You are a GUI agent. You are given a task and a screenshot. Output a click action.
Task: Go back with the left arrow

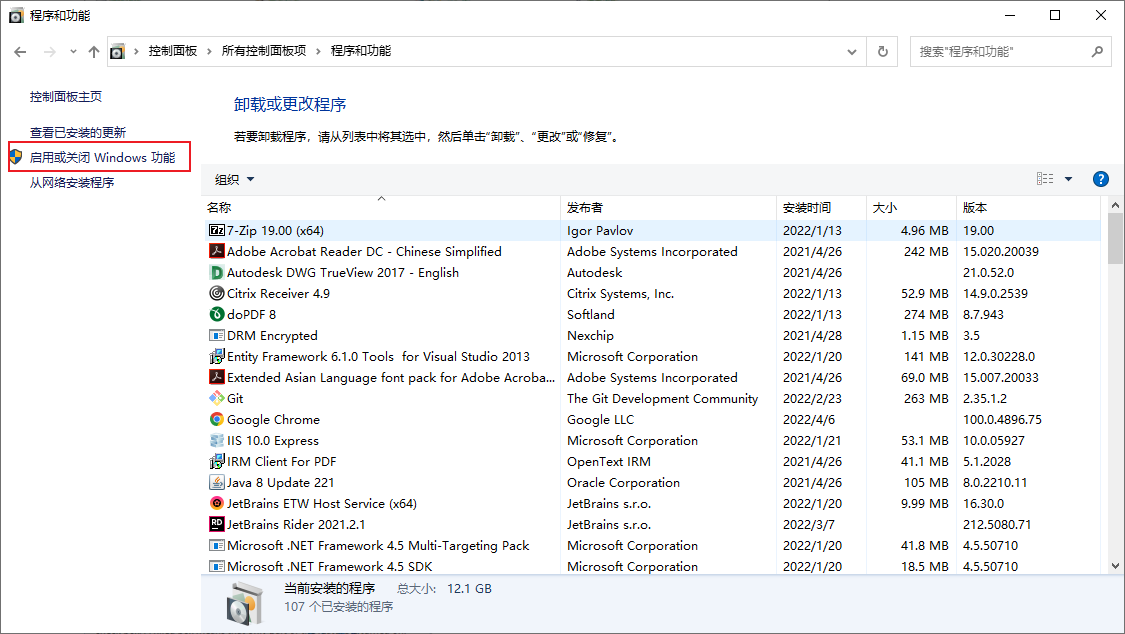(x=20, y=52)
